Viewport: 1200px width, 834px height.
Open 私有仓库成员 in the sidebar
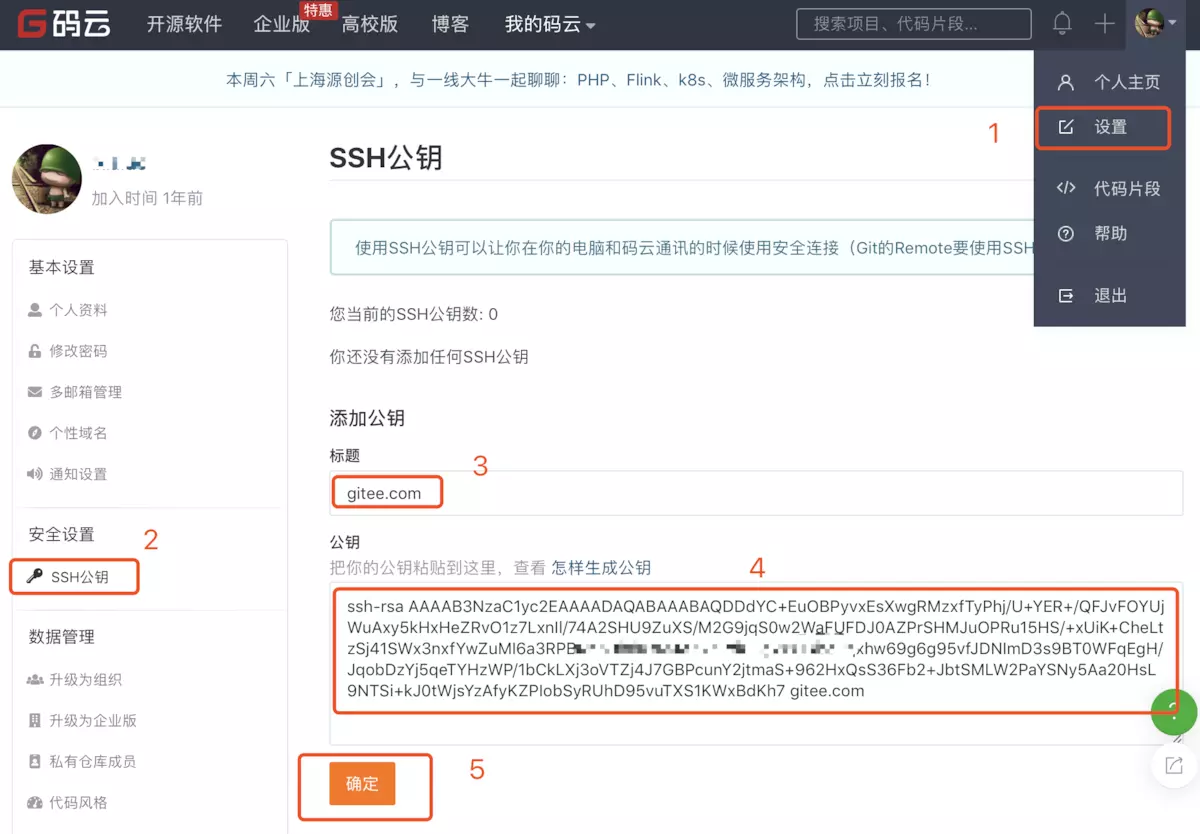tap(93, 762)
